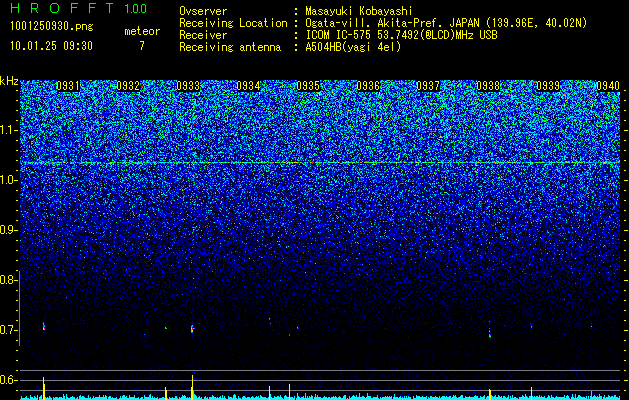Click the 0937 time marker
The image size is (629, 400).
(428, 86)
